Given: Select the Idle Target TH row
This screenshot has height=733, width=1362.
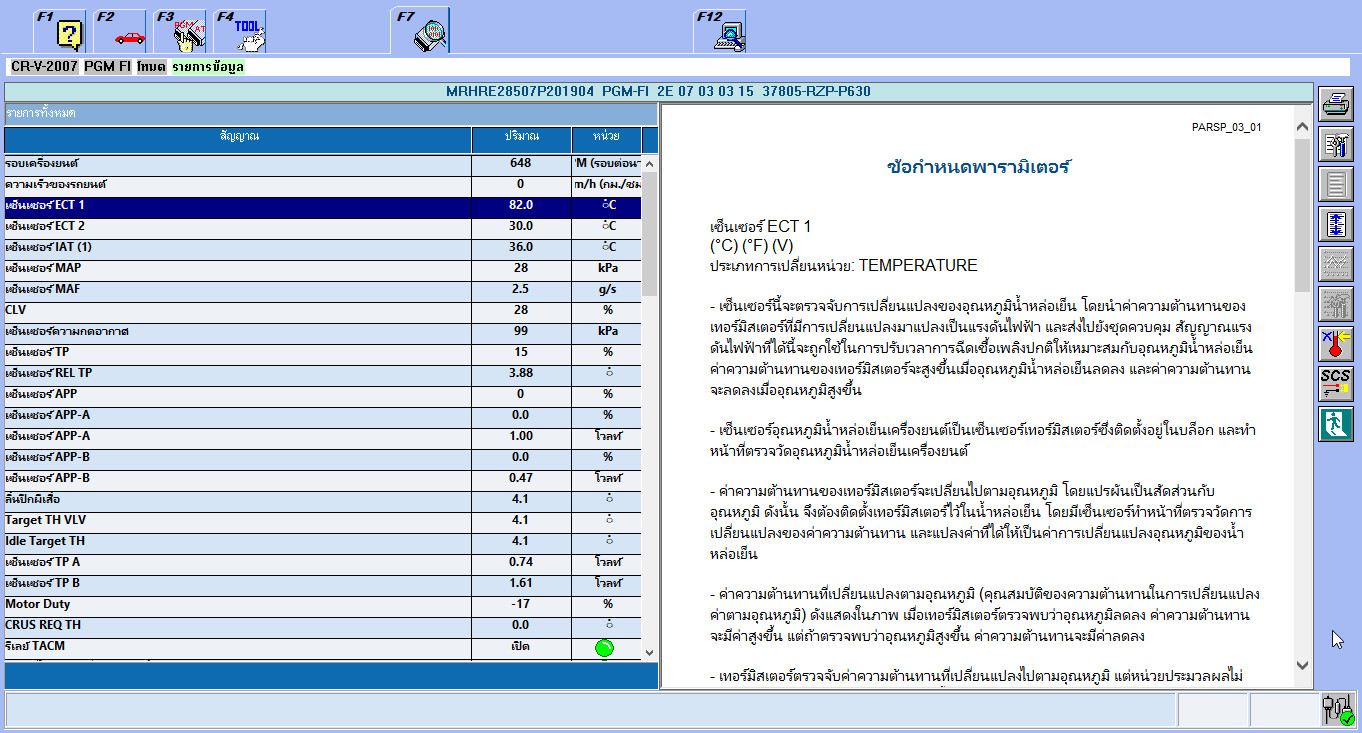Looking at the screenshot, I should tap(322, 542).
